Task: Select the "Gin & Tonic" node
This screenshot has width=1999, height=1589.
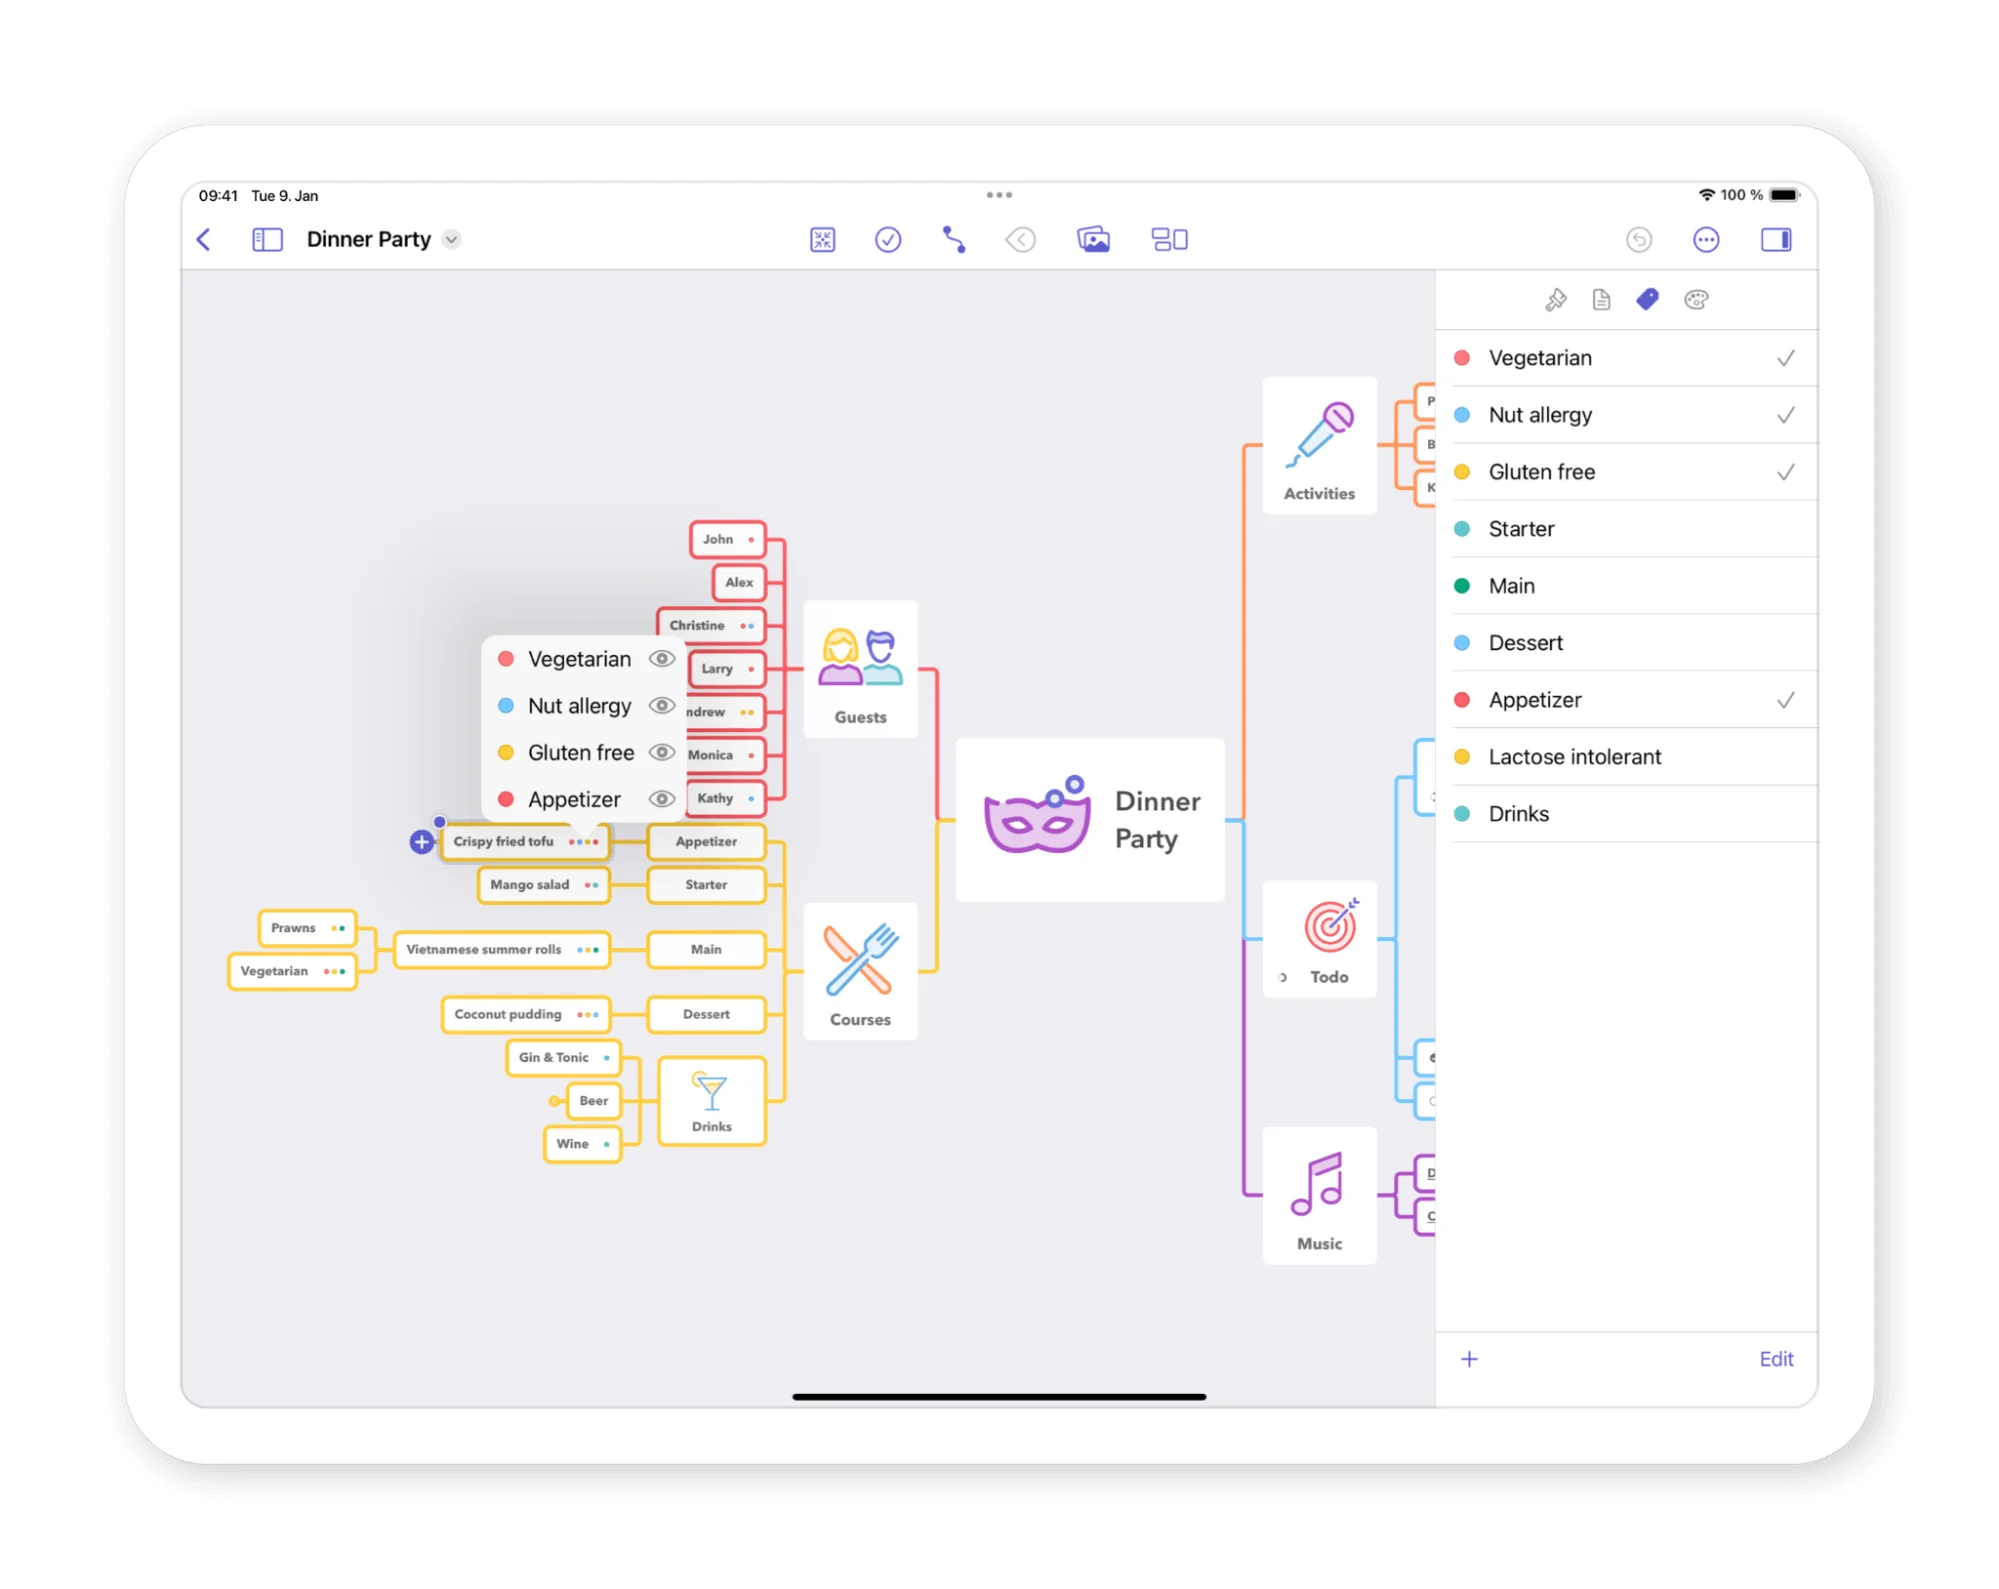Action: coord(563,1058)
